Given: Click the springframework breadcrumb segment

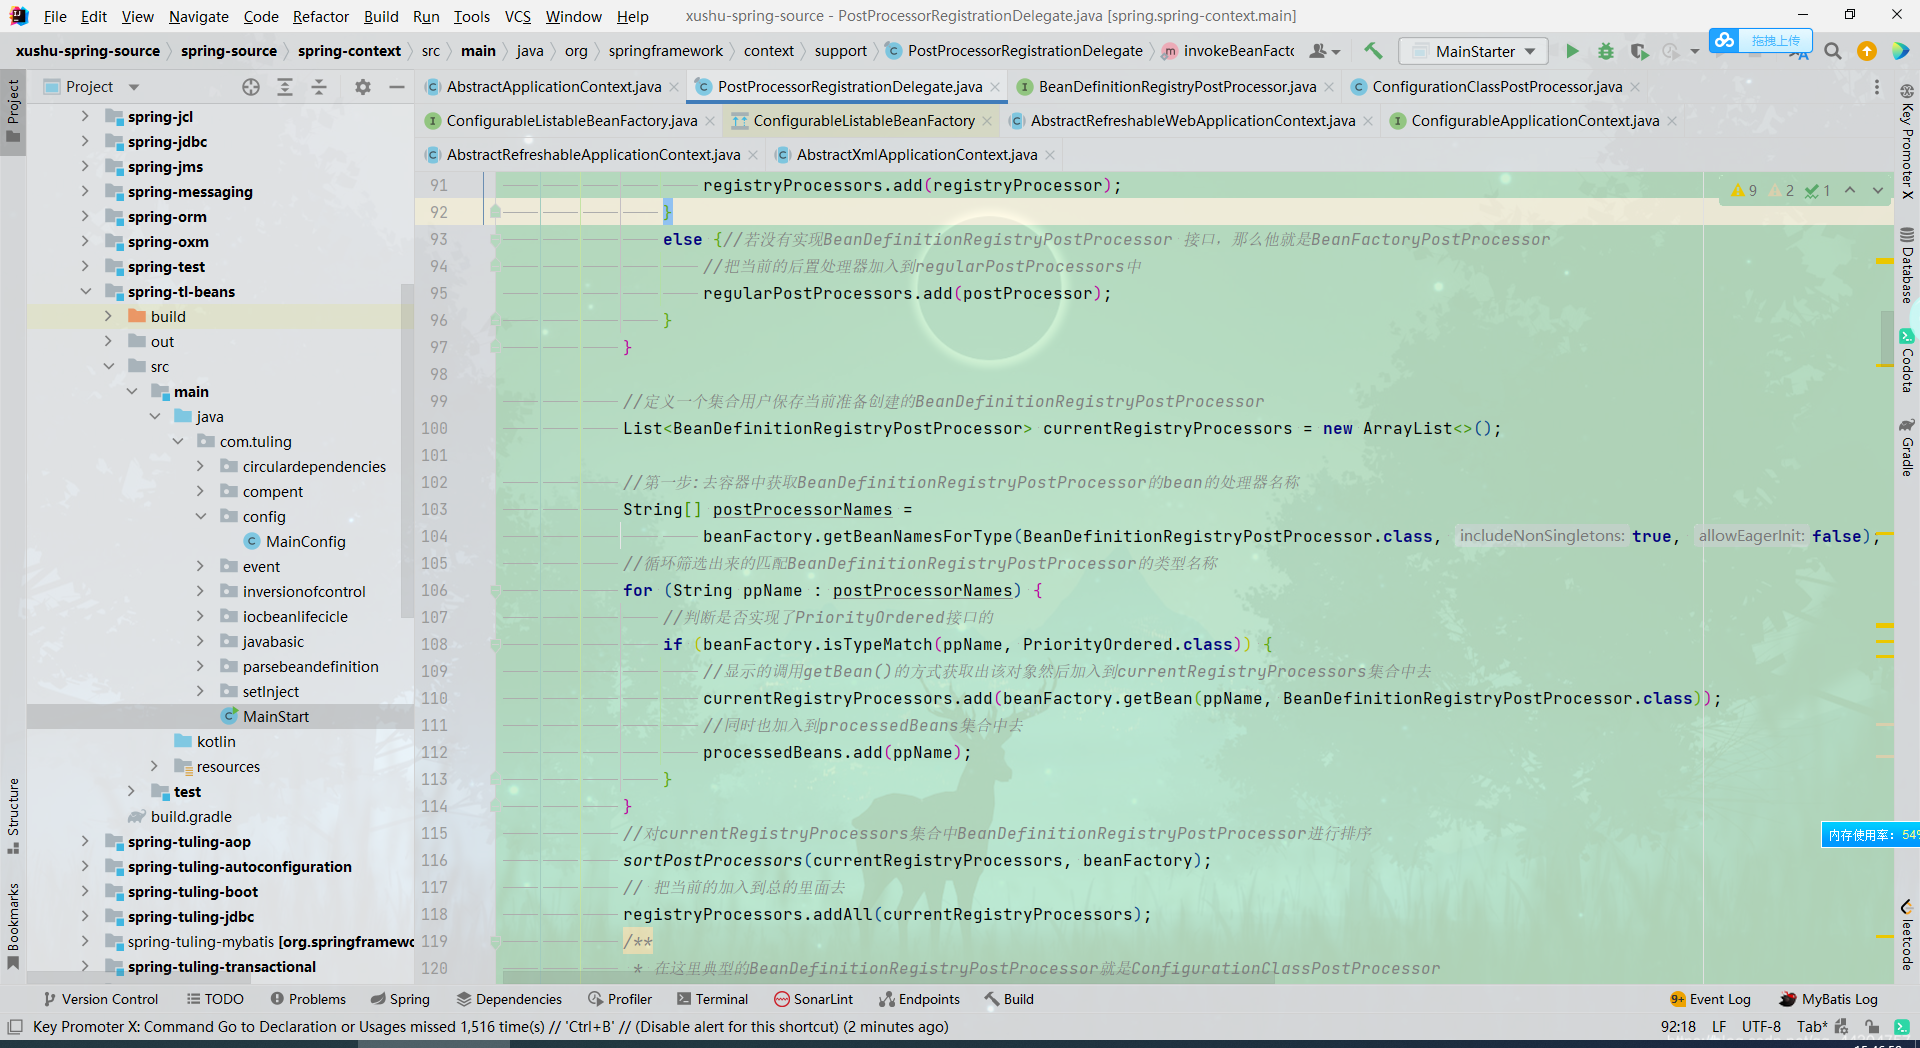Looking at the screenshot, I should click(665, 51).
